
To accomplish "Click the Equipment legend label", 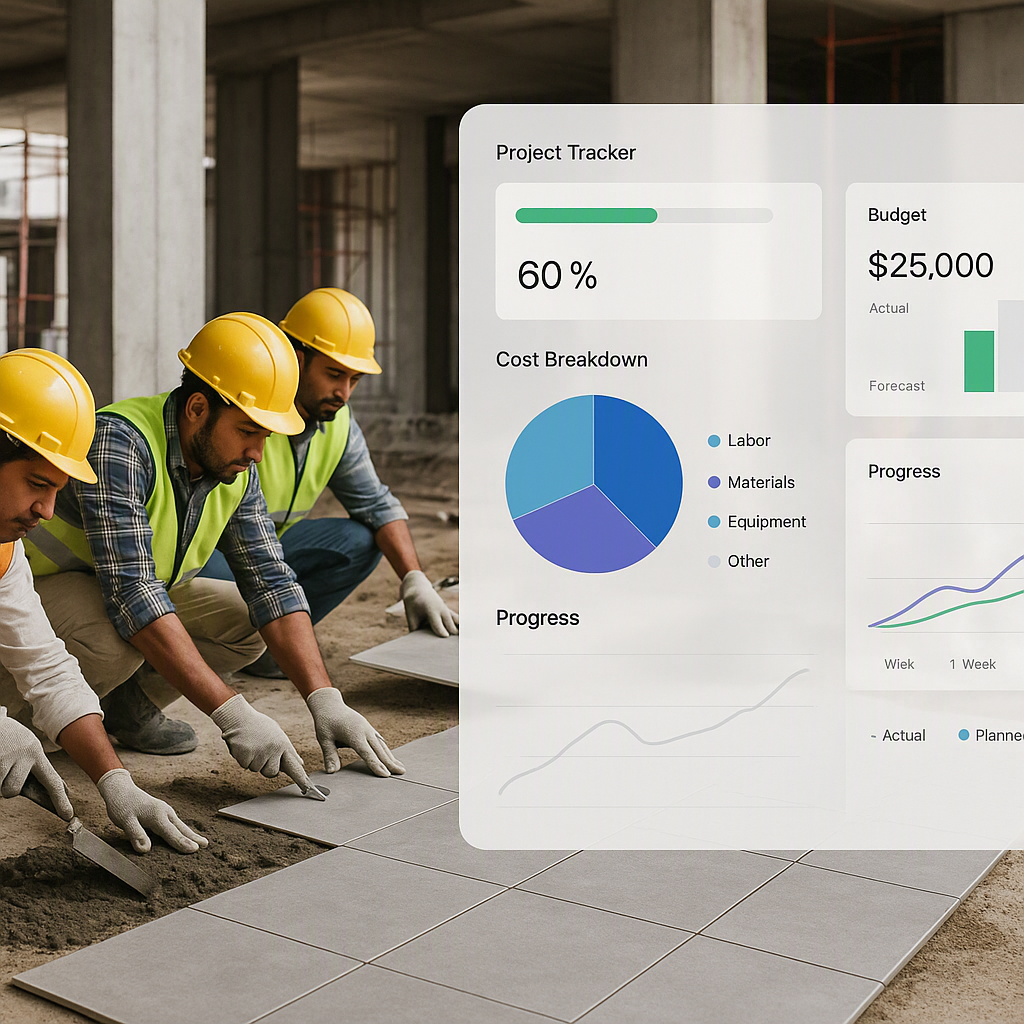I will 767,522.
